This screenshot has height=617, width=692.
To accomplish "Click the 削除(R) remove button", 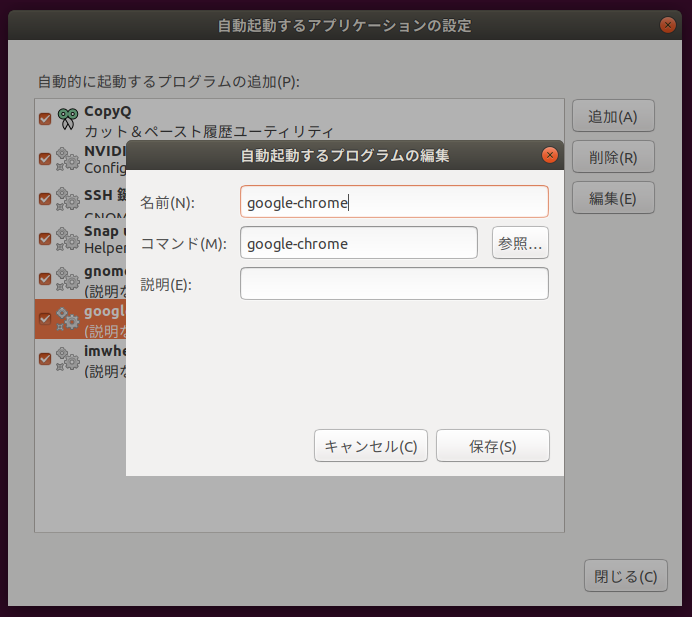I will [x=613, y=157].
